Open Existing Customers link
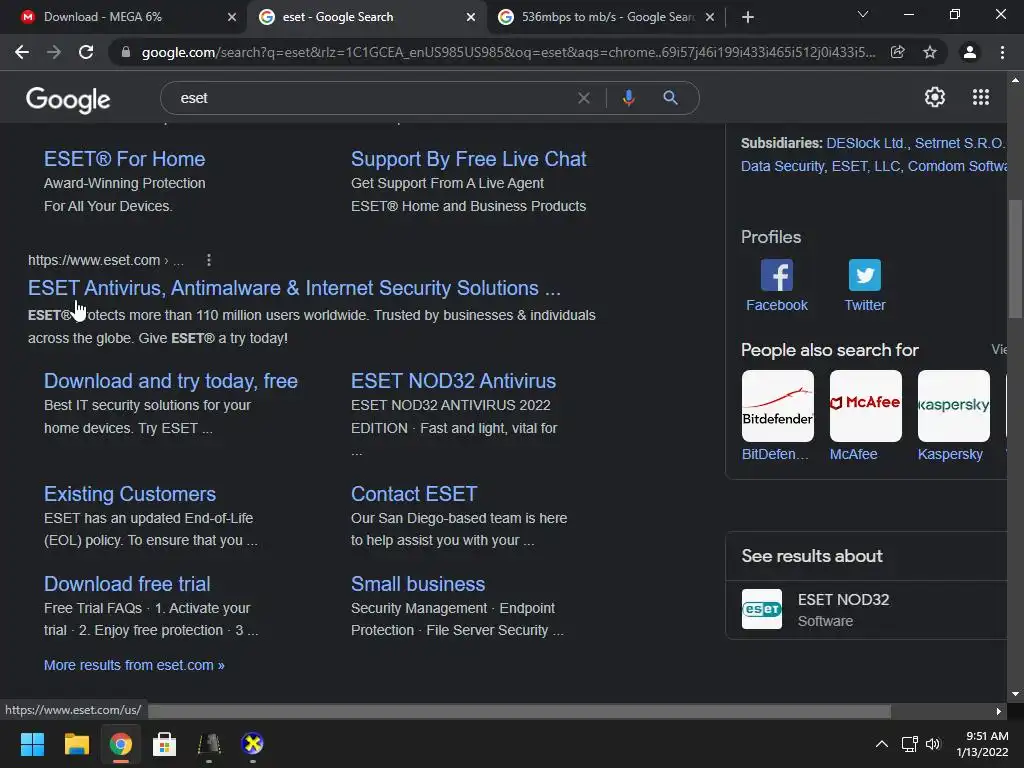Viewport: 1024px width, 768px height. click(x=129, y=494)
